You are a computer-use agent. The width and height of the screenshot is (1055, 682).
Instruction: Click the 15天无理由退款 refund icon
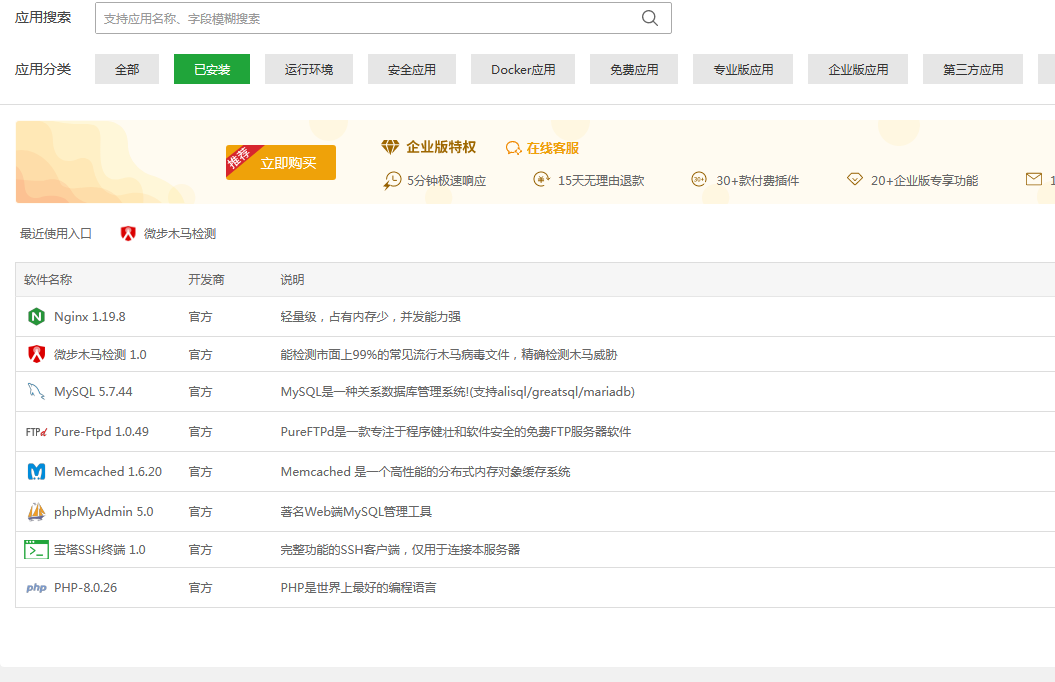point(542,180)
